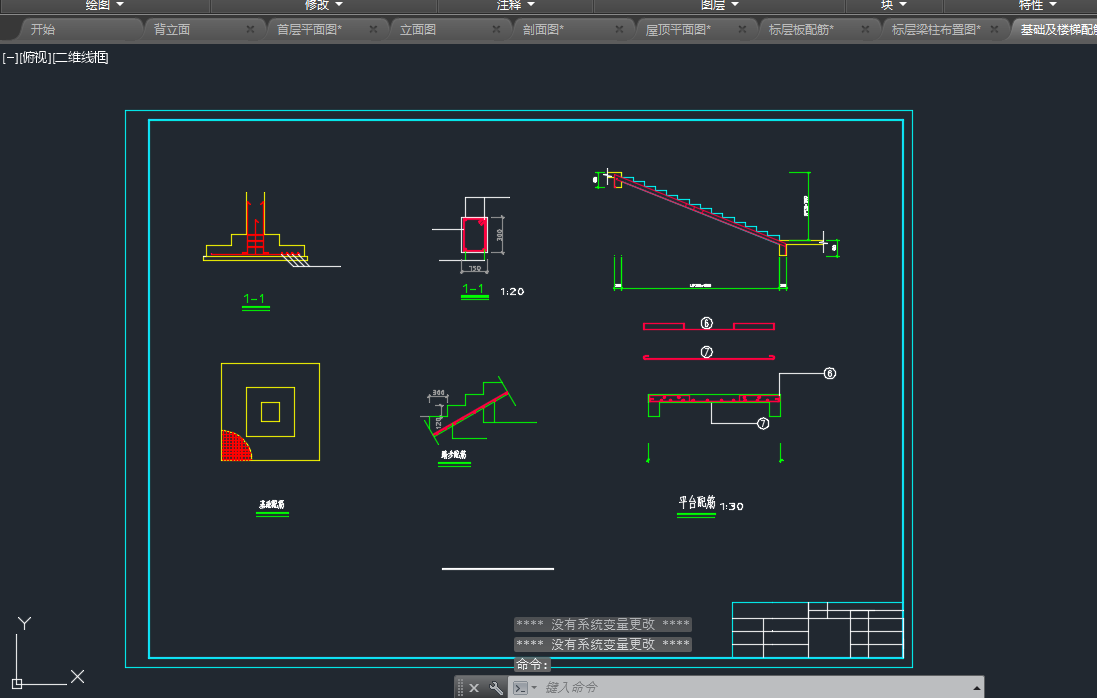Select the red hatched quarter-circle rebar
1097x698 pixels.
[235, 446]
